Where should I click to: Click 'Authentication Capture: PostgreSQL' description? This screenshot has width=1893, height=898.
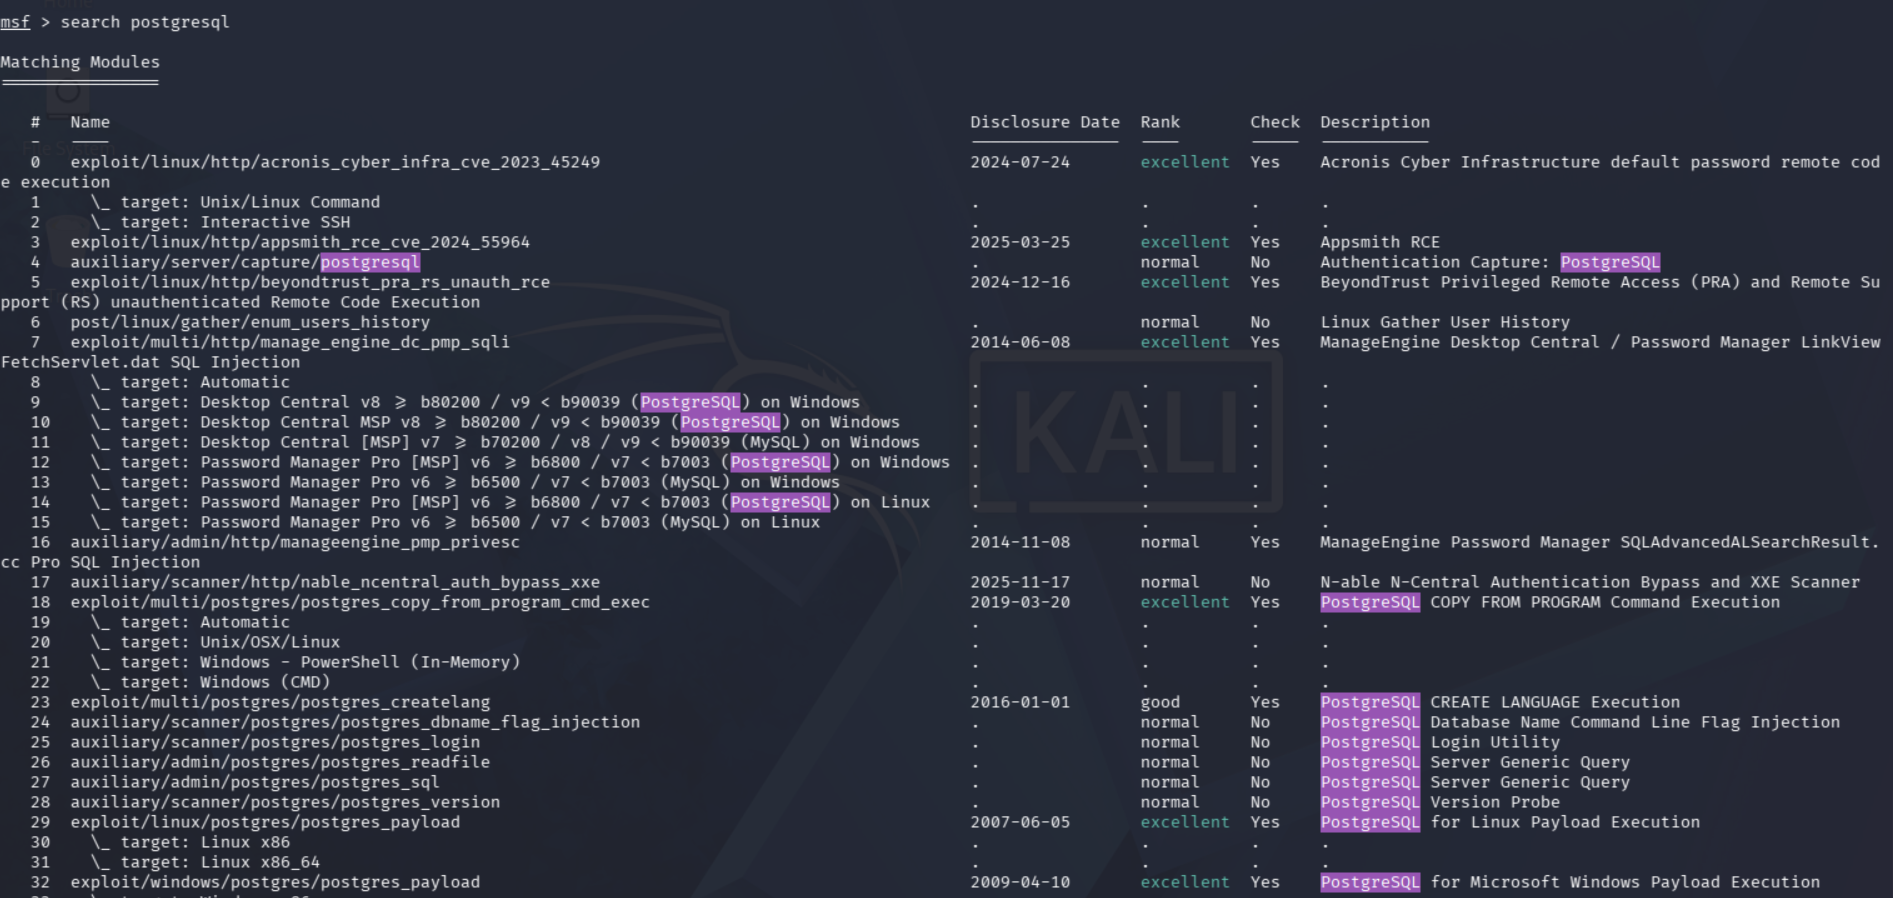click(1490, 262)
